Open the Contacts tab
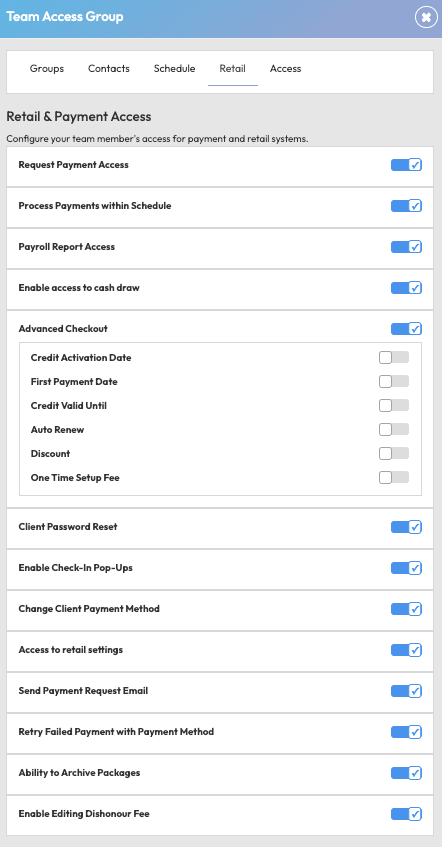Screen dimensions: 442x847 [x=109, y=69]
